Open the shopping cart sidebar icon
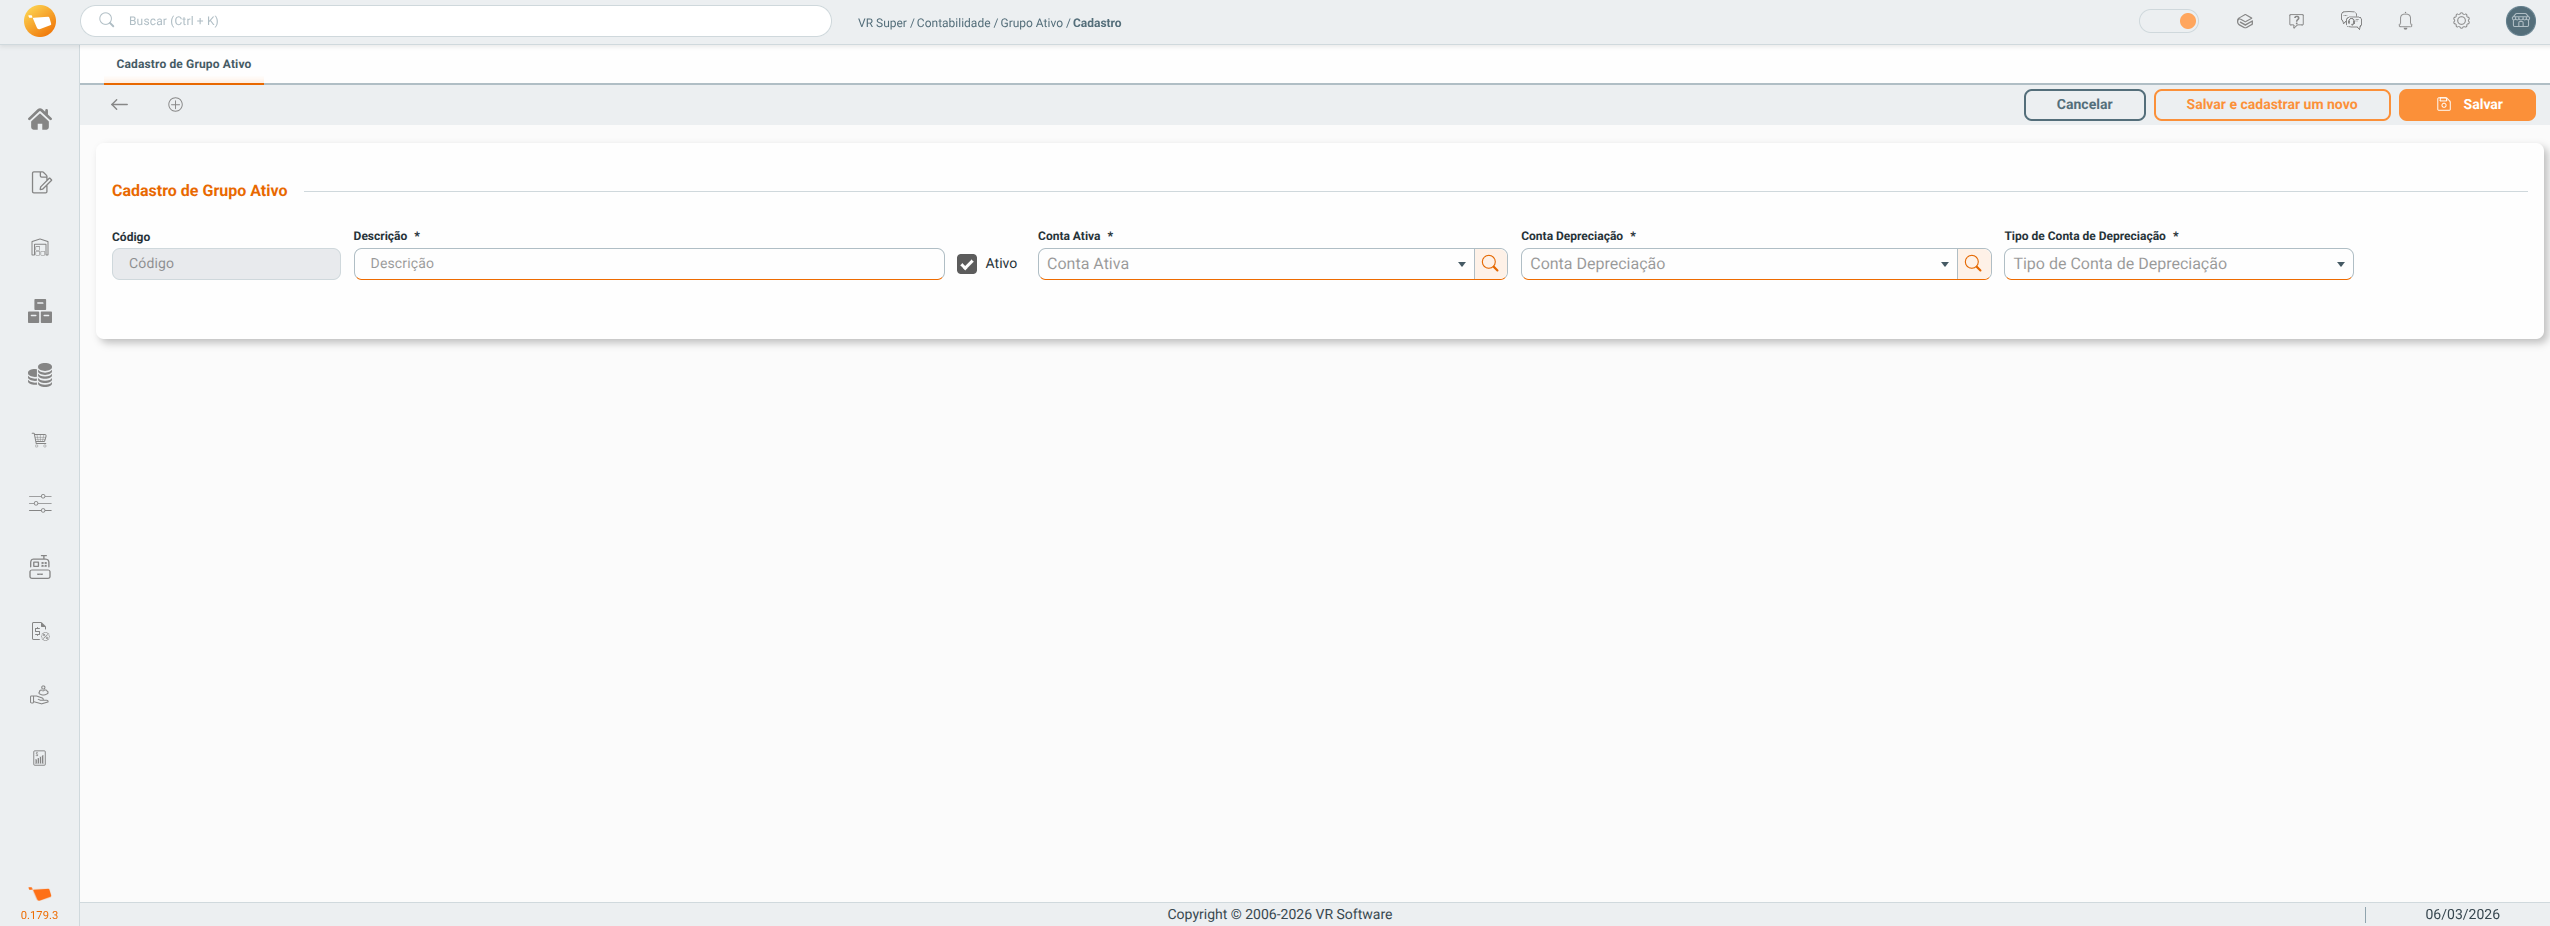The width and height of the screenshot is (2550, 926). pos(40,440)
